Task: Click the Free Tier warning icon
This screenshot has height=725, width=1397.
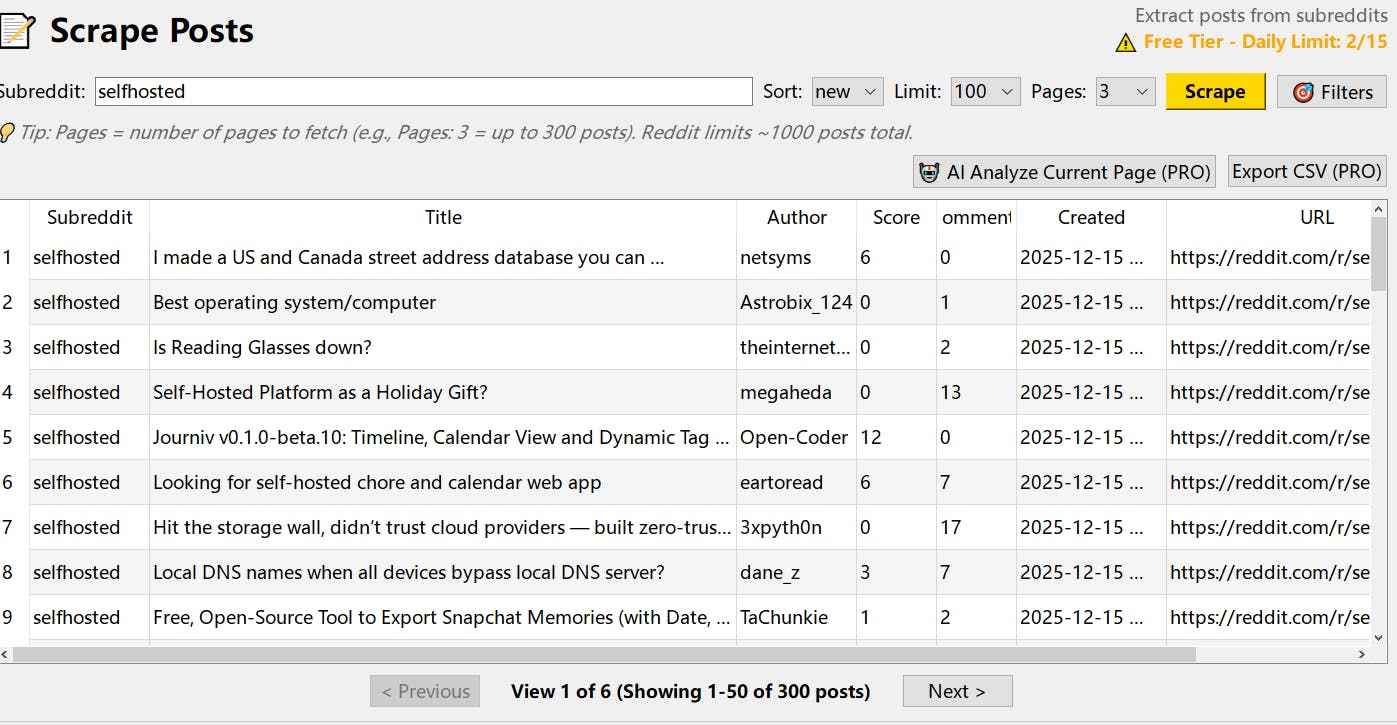Action: click(1126, 42)
